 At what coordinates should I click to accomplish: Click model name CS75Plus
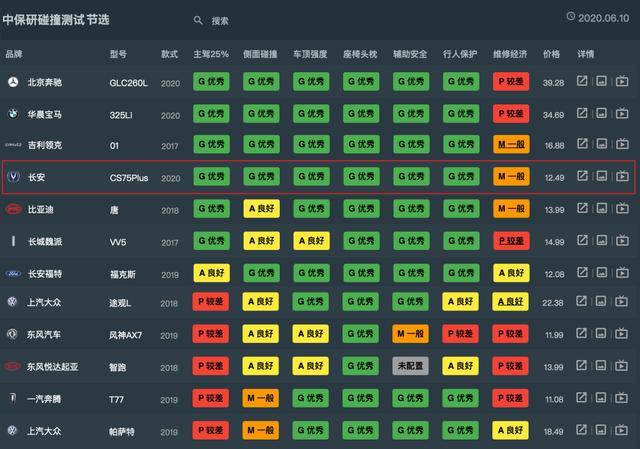[x=129, y=178]
